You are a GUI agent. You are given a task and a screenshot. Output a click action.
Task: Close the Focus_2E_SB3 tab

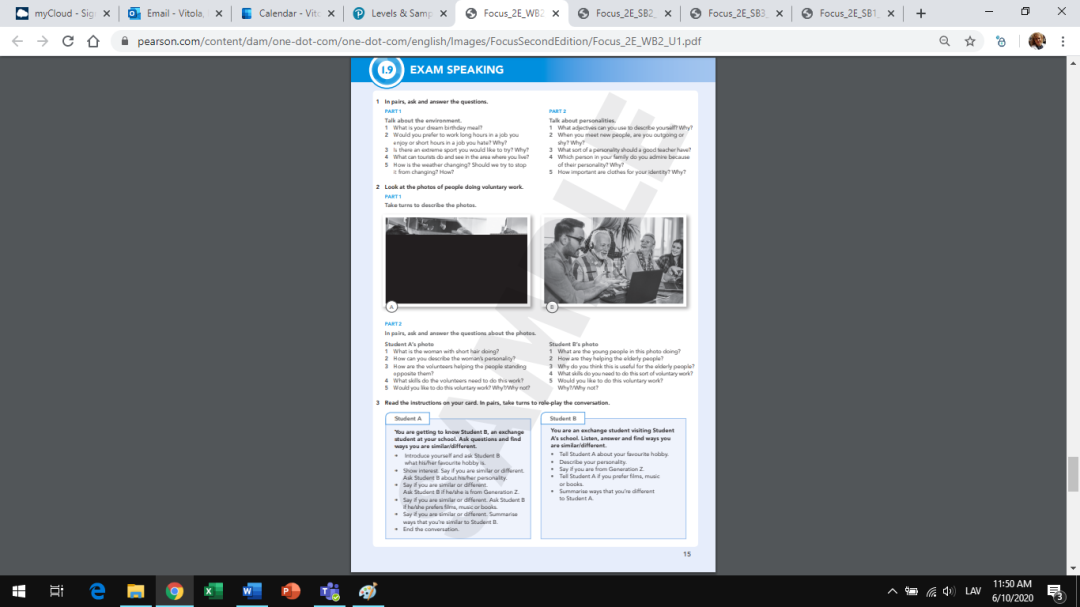[779, 13]
